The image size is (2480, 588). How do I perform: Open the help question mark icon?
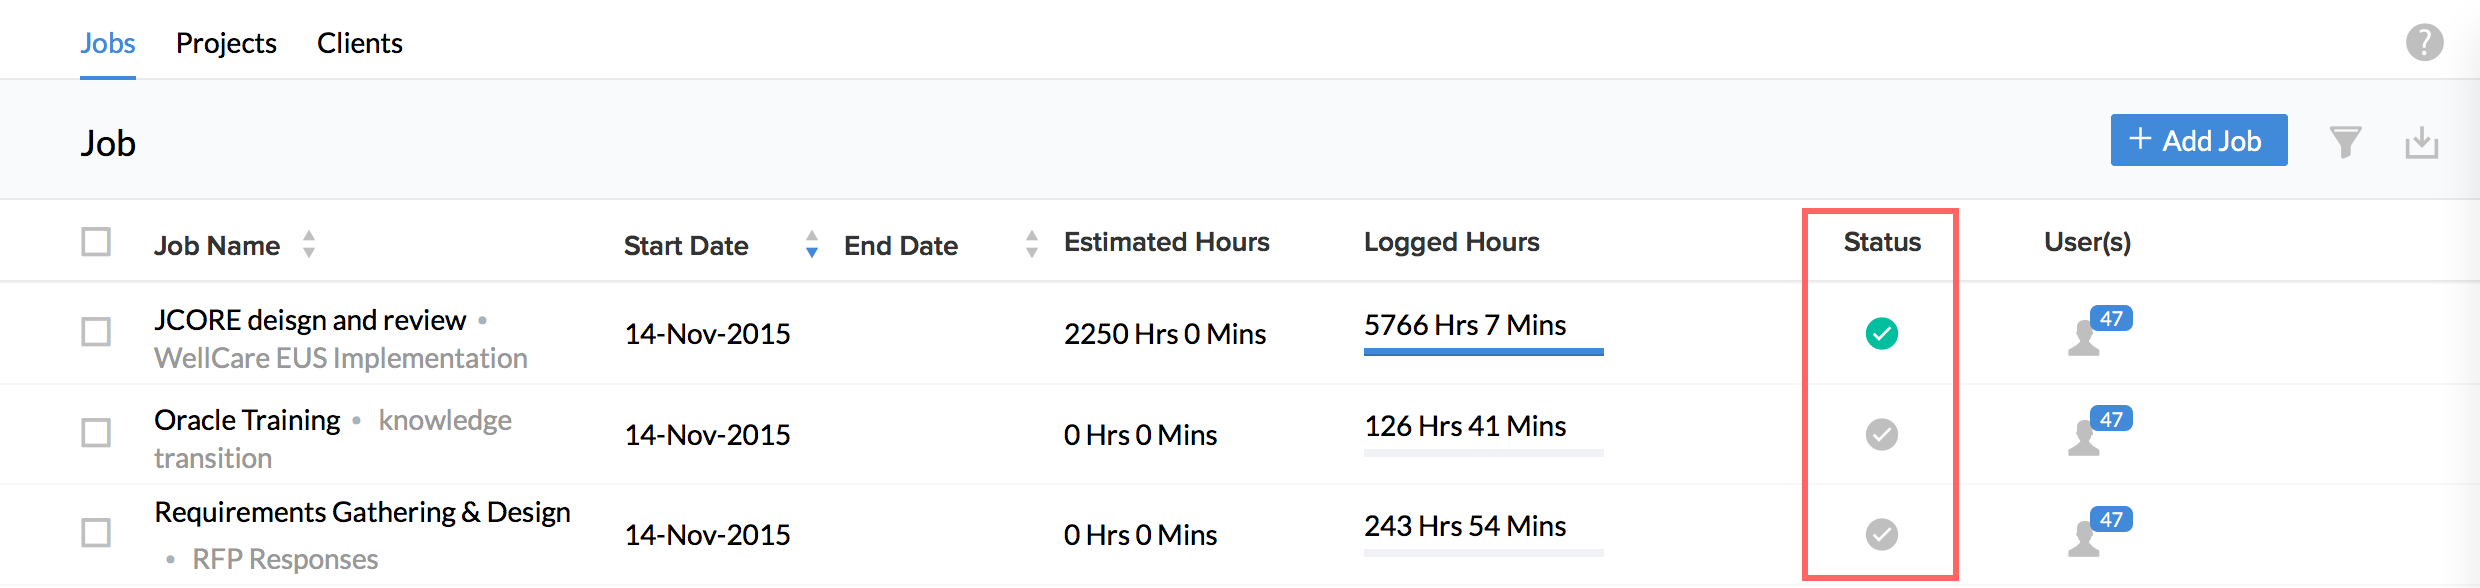tap(2424, 43)
